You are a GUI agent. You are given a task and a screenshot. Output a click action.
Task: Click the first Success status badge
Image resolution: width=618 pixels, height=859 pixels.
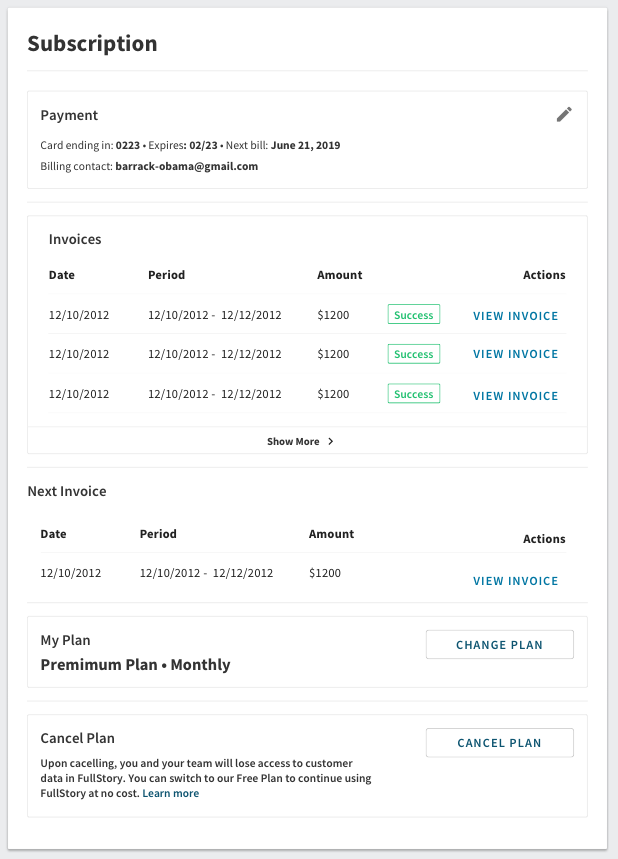click(x=413, y=314)
